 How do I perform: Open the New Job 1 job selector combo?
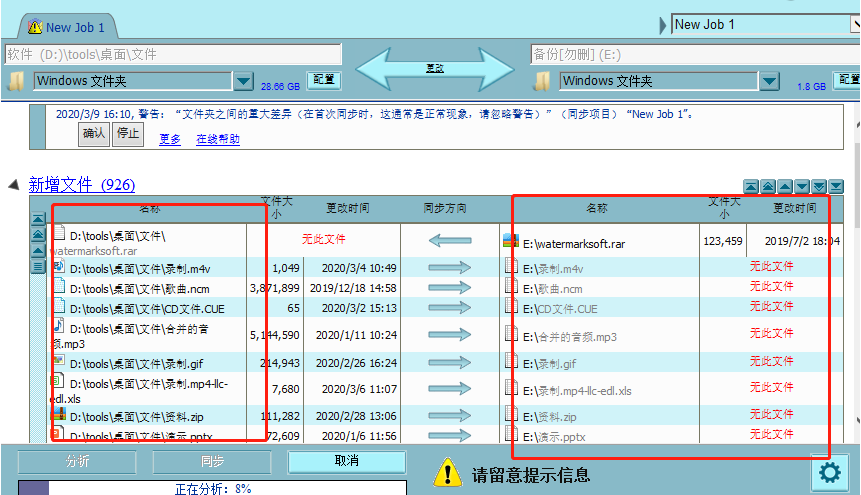click(765, 24)
